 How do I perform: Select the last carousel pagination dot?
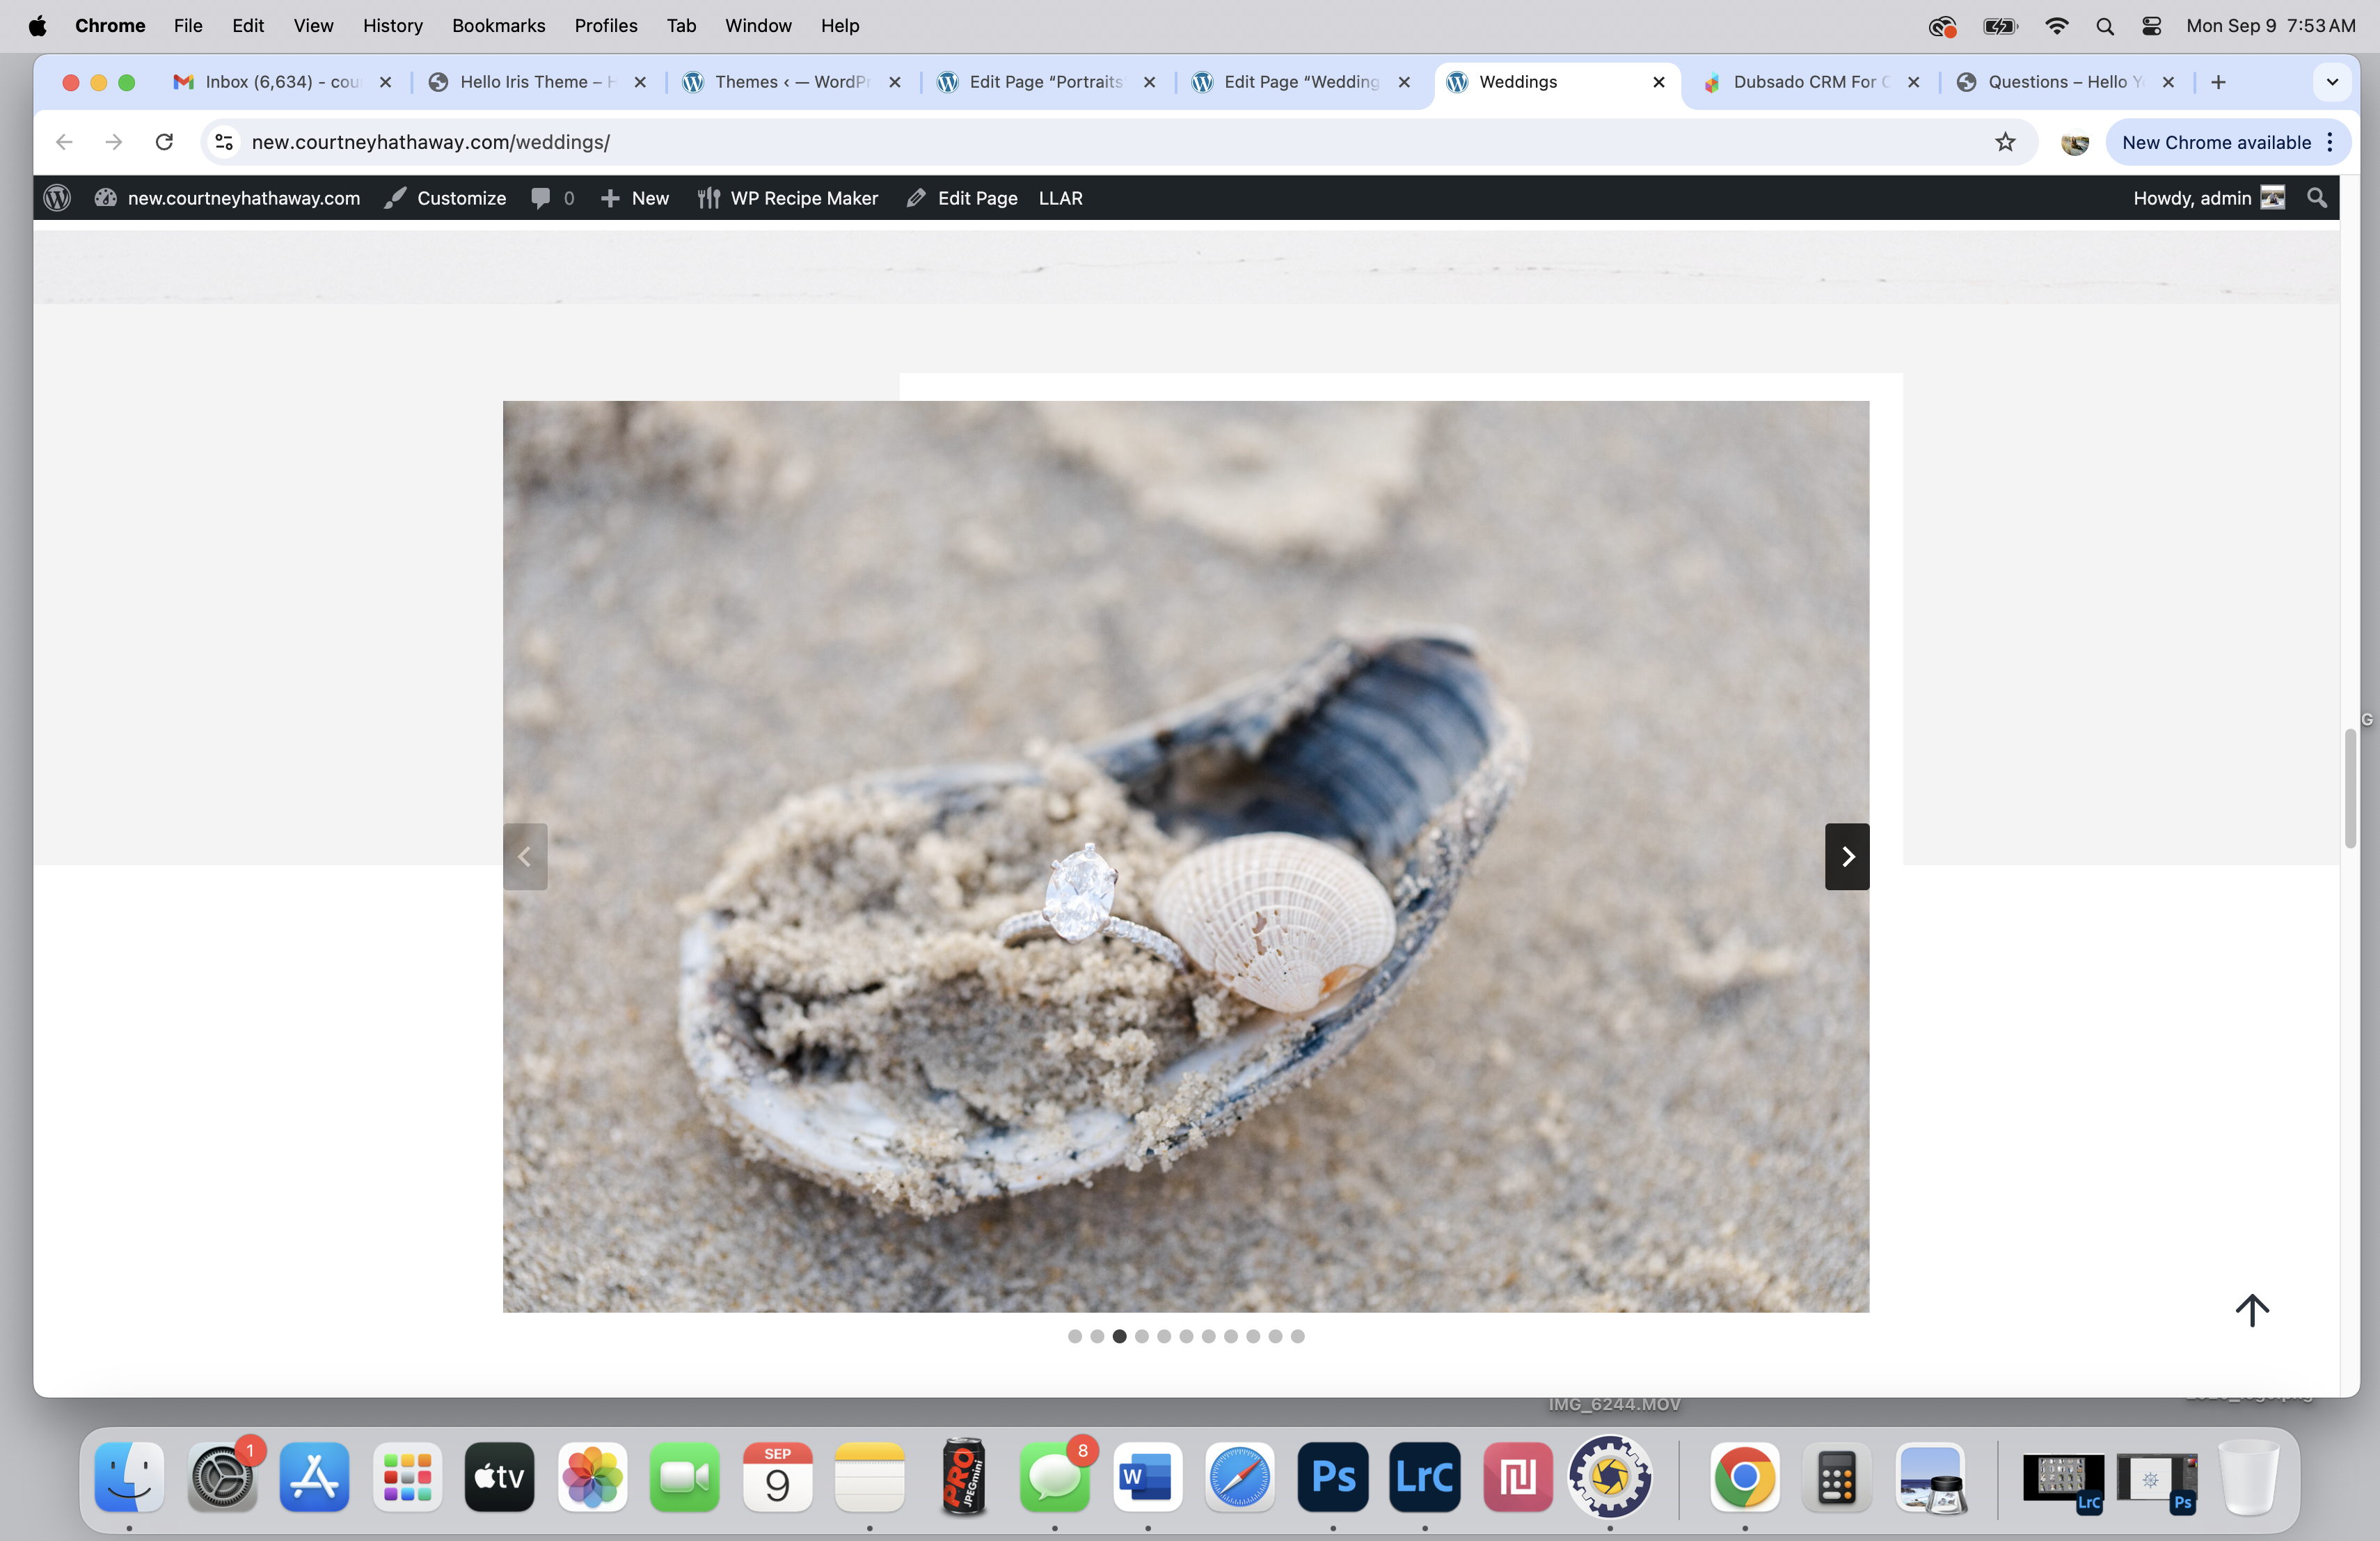(x=1298, y=1336)
